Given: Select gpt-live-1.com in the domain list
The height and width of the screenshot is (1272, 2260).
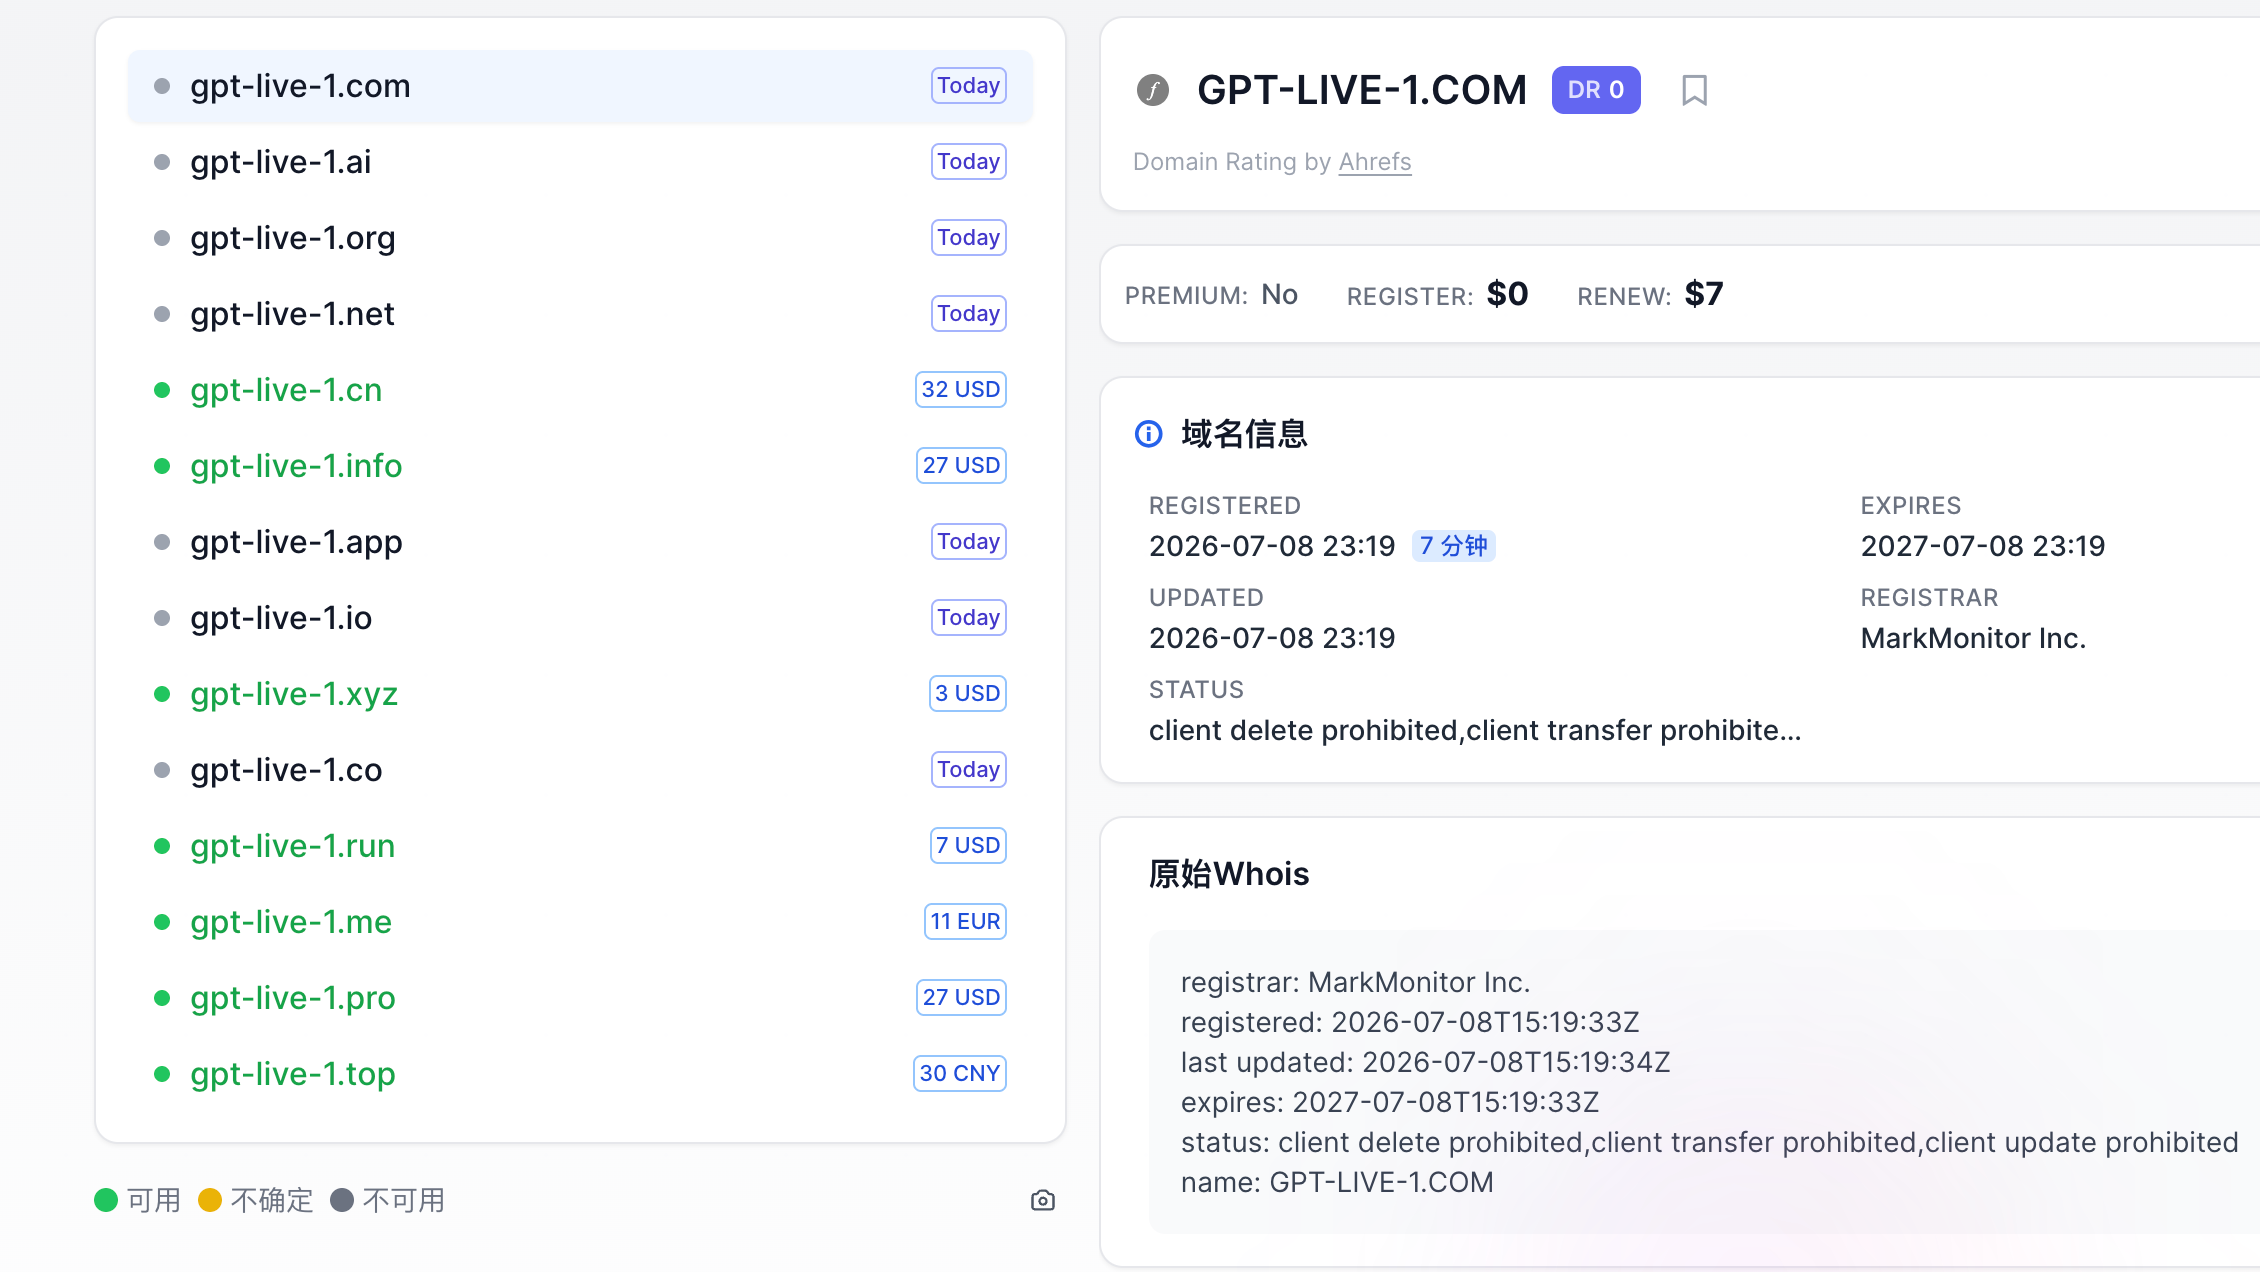Looking at the screenshot, I should coord(580,86).
